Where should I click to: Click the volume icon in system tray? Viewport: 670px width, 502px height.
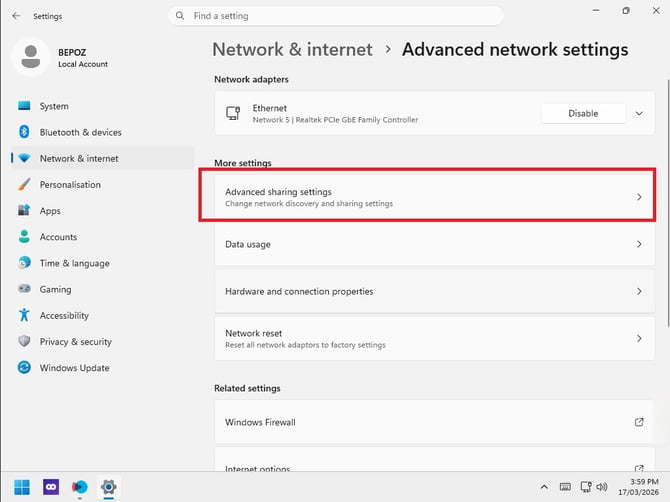tap(602, 487)
